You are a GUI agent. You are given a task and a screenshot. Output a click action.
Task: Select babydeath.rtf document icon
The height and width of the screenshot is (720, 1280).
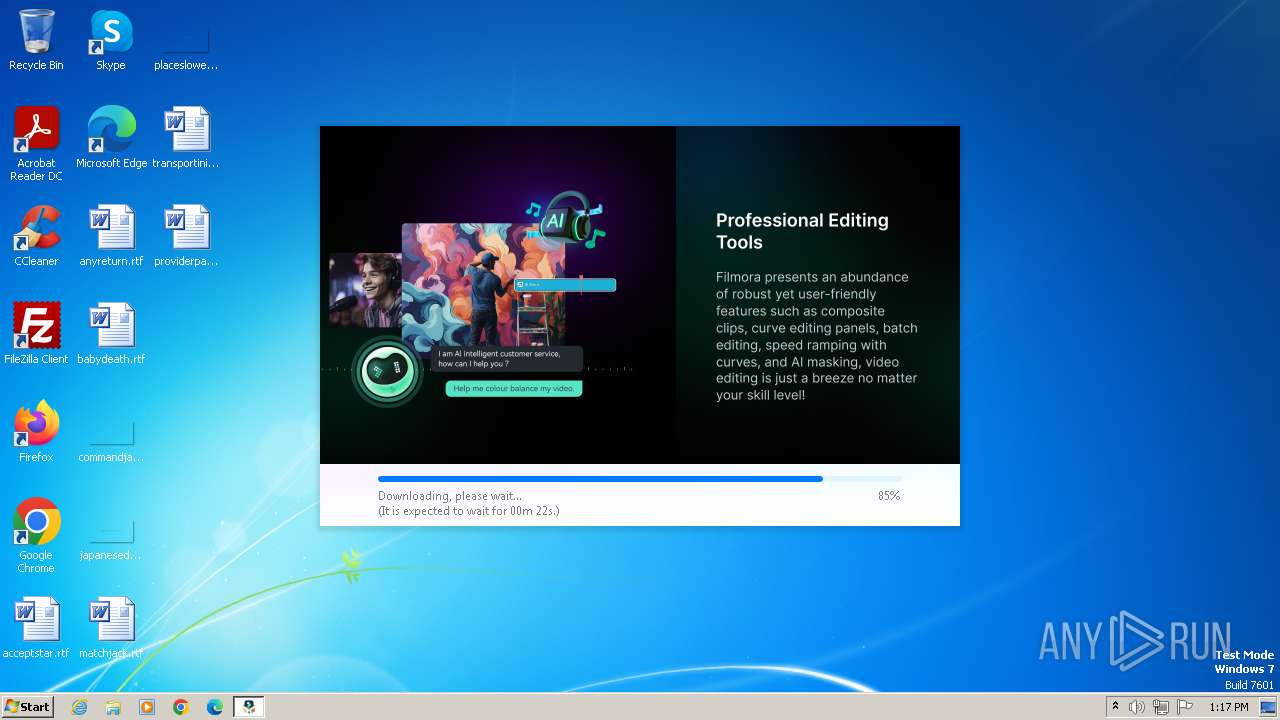pos(111,333)
